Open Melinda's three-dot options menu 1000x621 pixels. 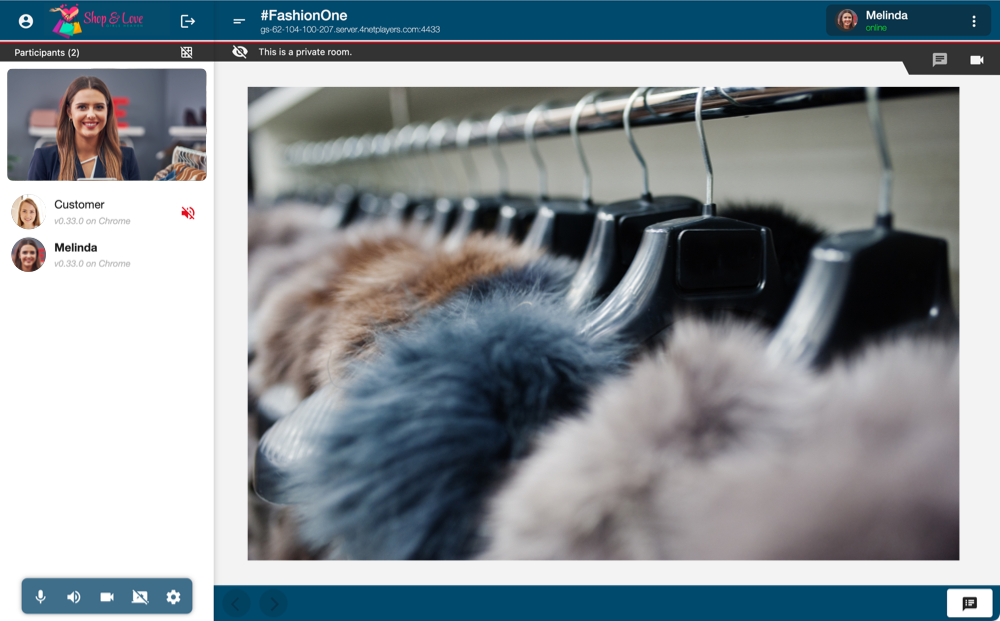974,21
